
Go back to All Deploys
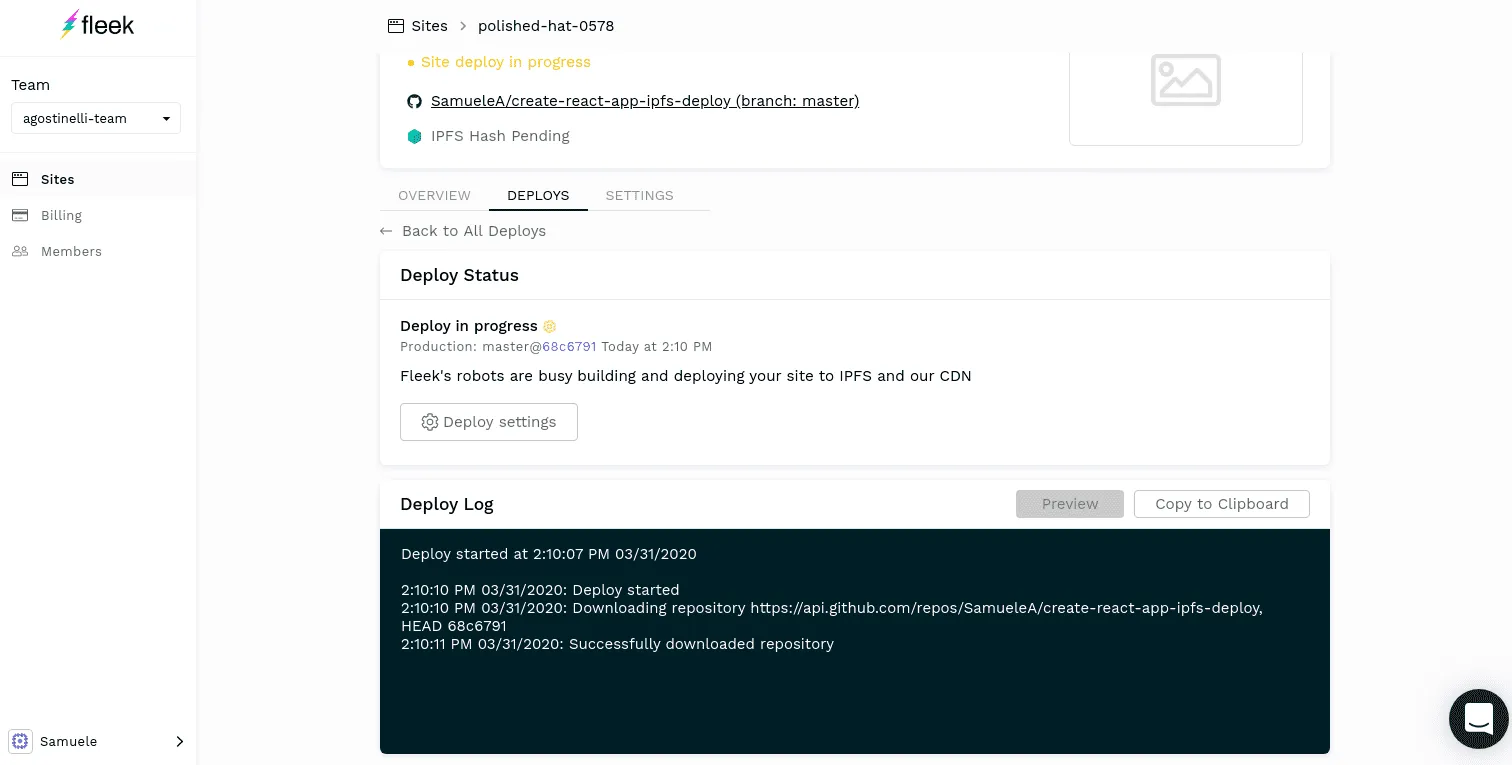[473, 231]
